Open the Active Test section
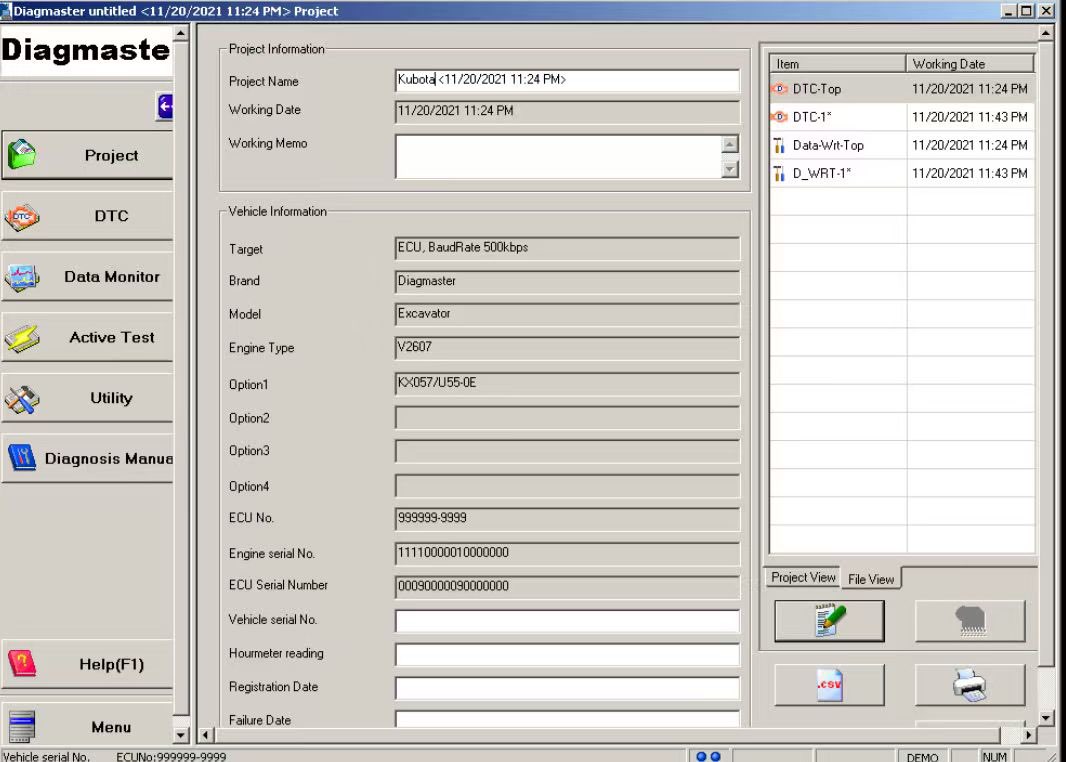1066x762 pixels. click(x=87, y=338)
